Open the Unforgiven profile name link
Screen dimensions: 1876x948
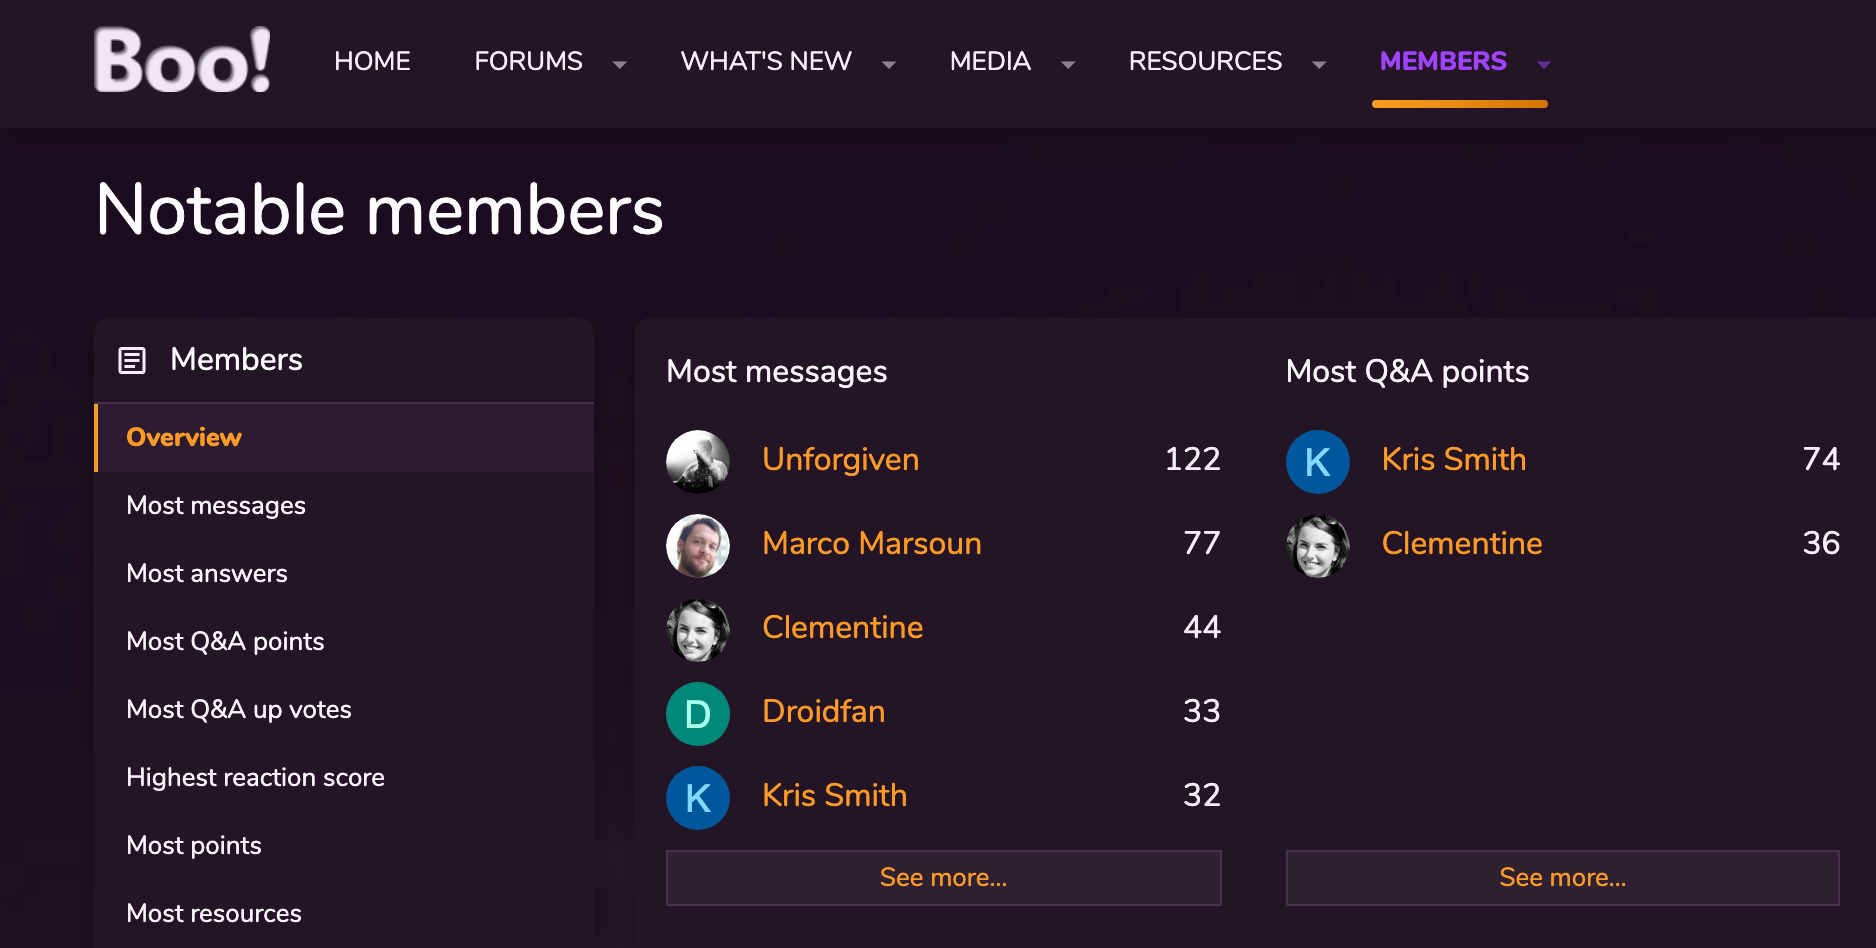tap(840, 459)
